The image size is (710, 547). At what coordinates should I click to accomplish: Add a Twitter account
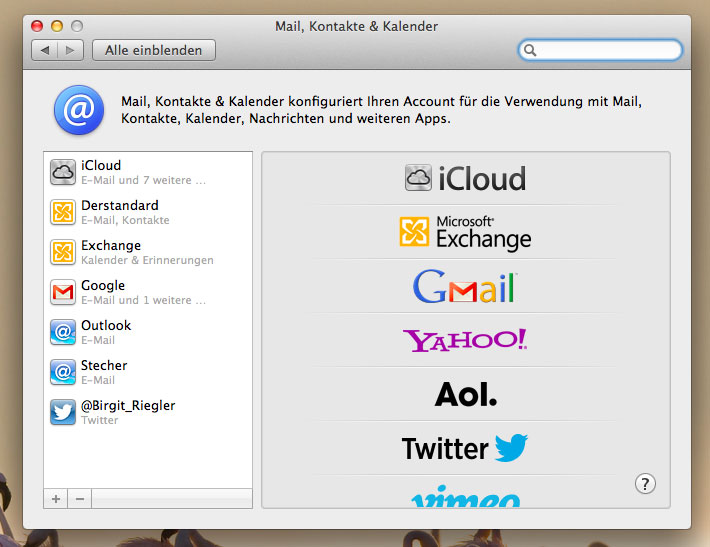tap(465, 448)
